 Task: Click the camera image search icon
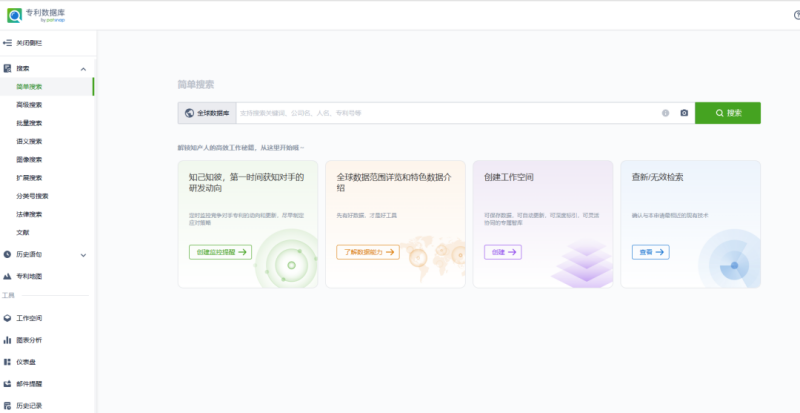point(684,113)
